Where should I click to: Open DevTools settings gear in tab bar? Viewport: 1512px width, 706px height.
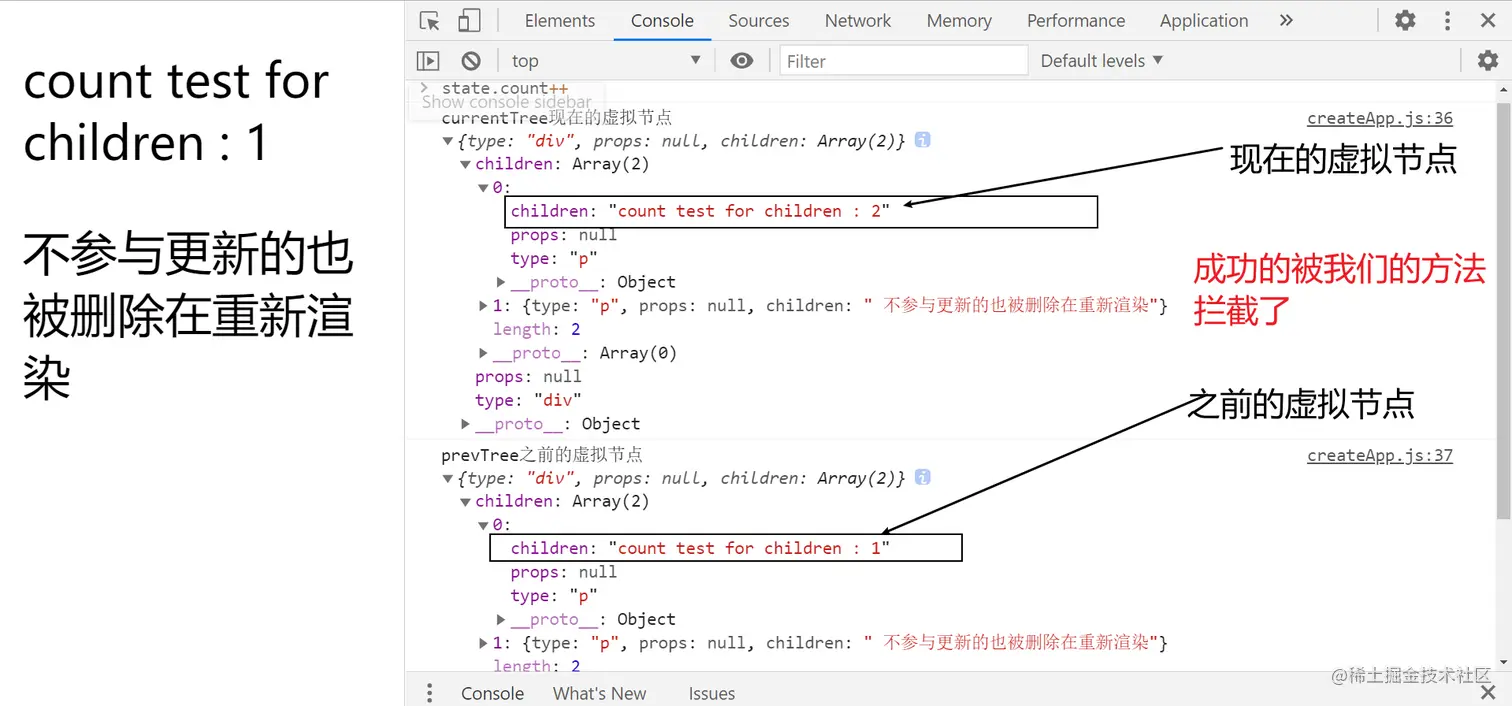[1405, 20]
